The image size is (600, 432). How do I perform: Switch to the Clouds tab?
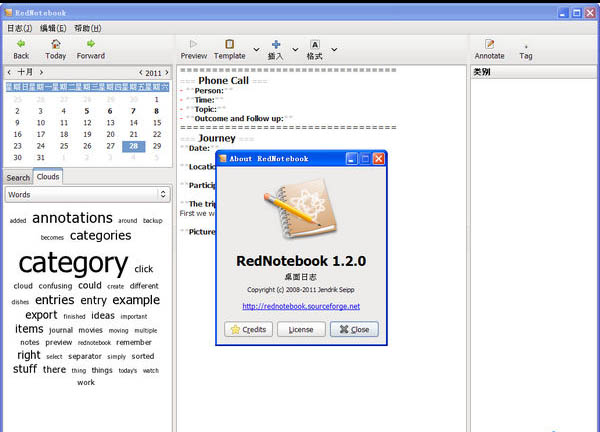point(48,176)
